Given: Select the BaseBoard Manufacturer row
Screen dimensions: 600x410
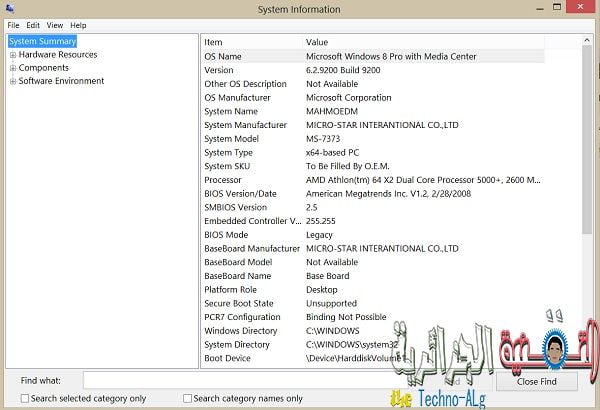Looking at the screenshot, I should pos(373,248).
